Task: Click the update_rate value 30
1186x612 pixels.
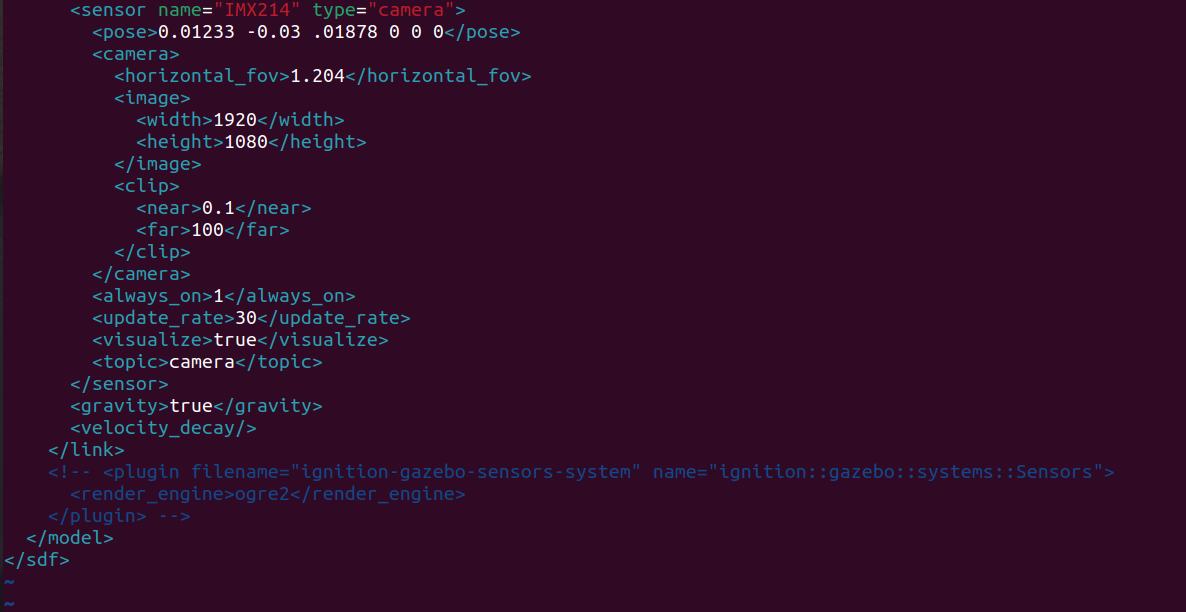Action: coord(246,318)
